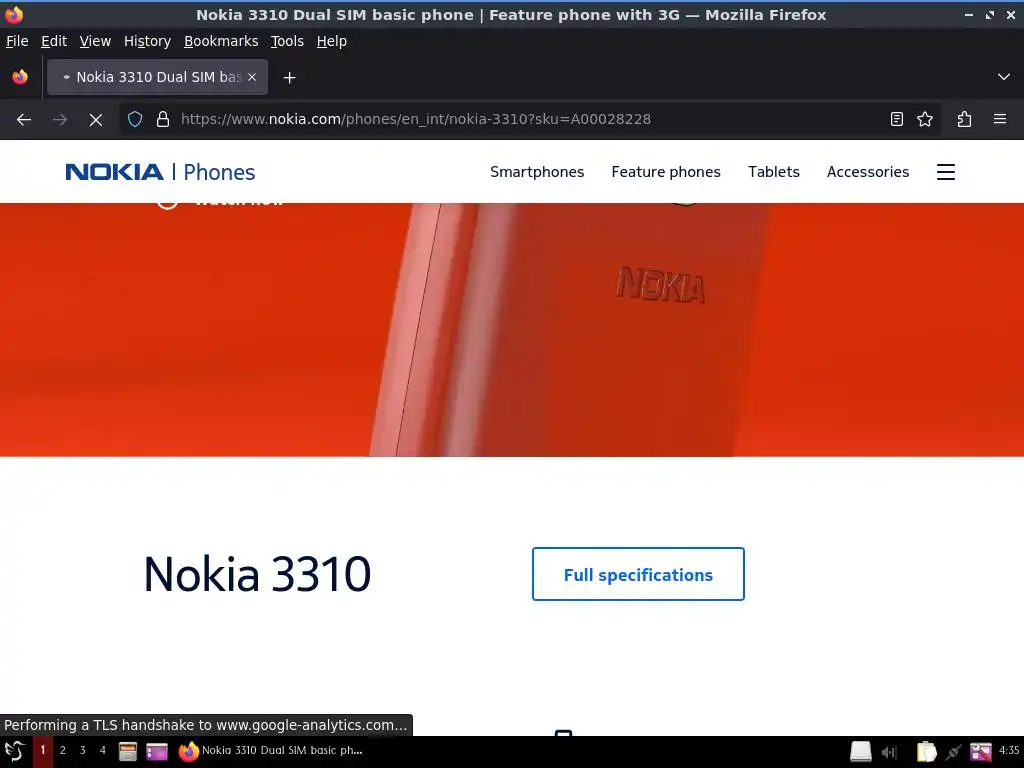Click the red Nokia phone hero image
Screen dimensions: 1024x768
click(x=512, y=330)
